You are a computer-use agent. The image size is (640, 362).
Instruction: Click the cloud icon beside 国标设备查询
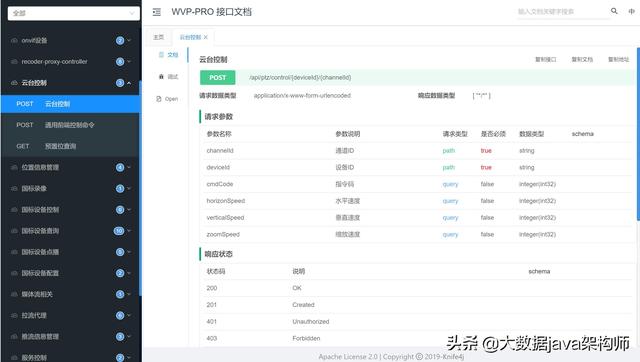point(14,231)
